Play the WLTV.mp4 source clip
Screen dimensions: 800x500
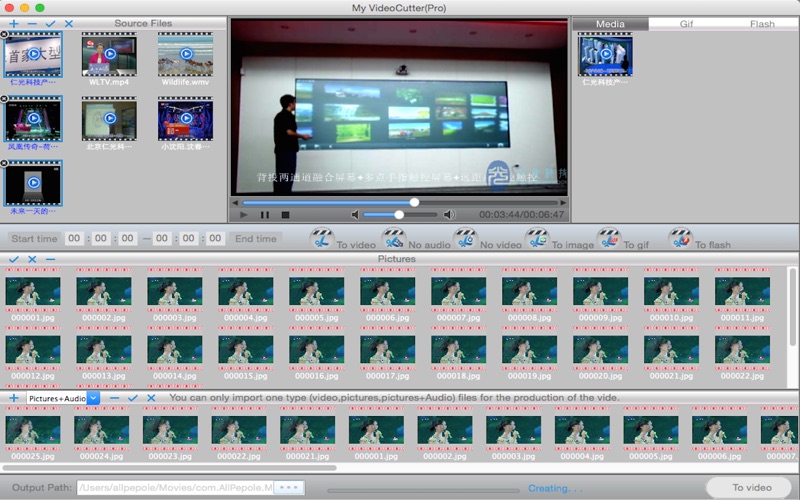(109, 54)
